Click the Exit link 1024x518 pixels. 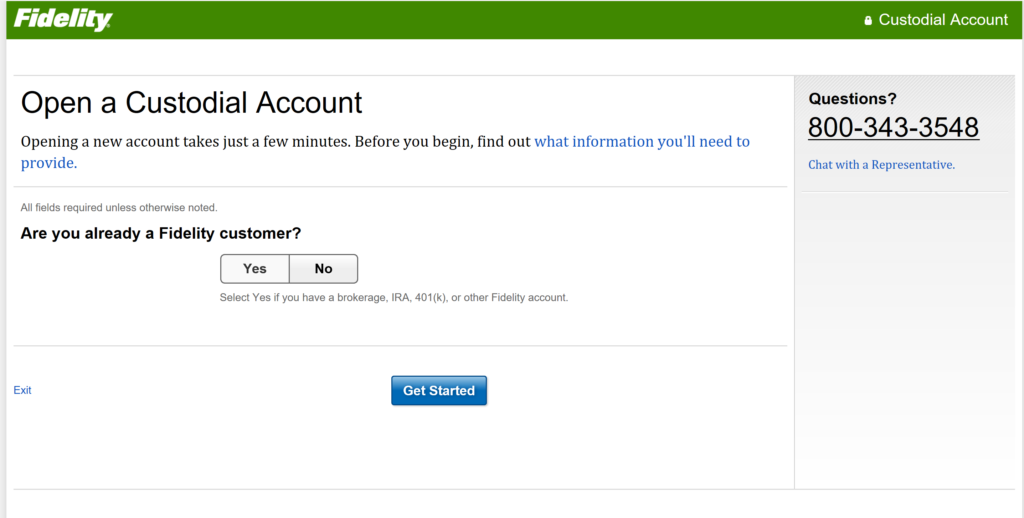click(22, 390)
